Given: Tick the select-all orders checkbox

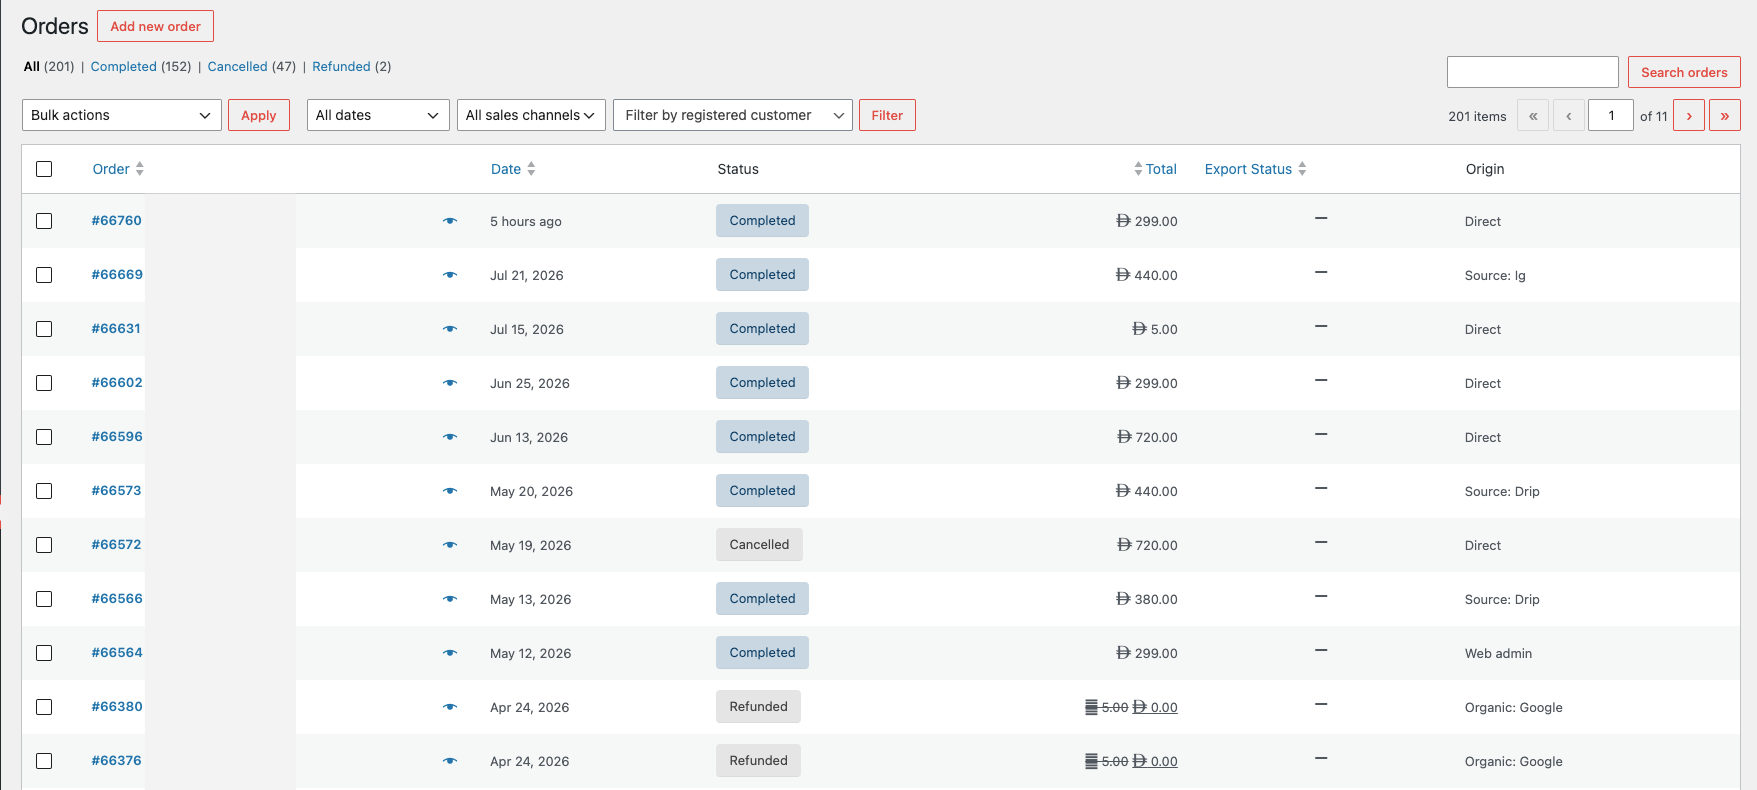Looking at the screenshot, I should tap(44, 169).
